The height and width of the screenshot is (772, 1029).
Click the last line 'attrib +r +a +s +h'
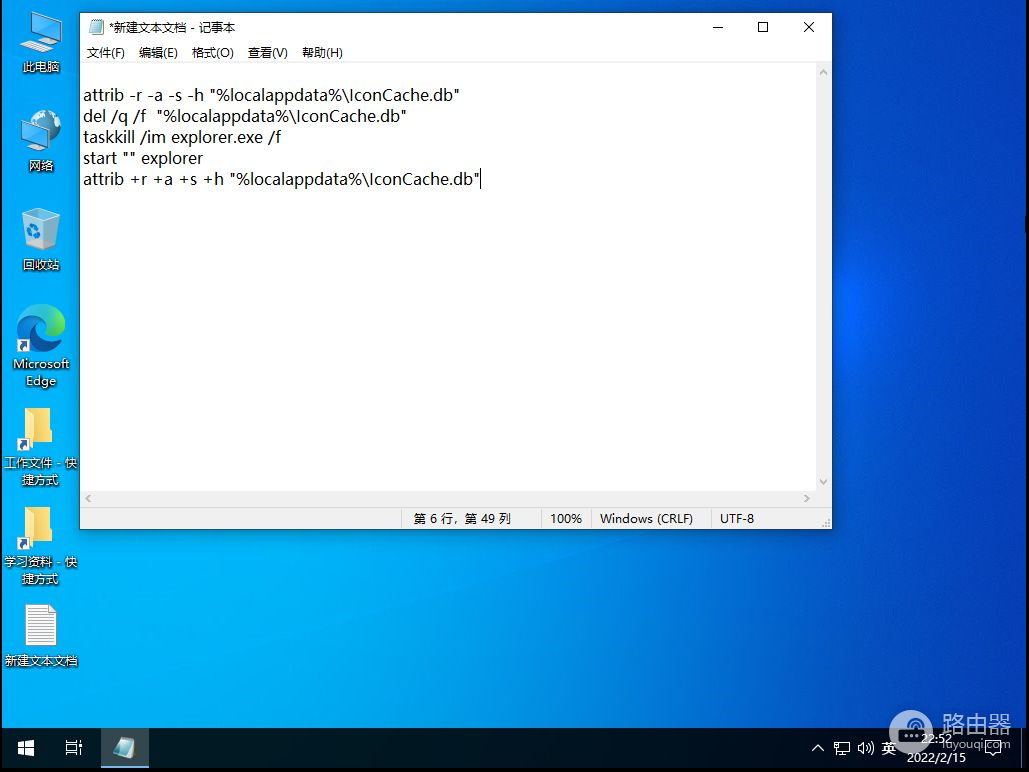click(282, 179)
